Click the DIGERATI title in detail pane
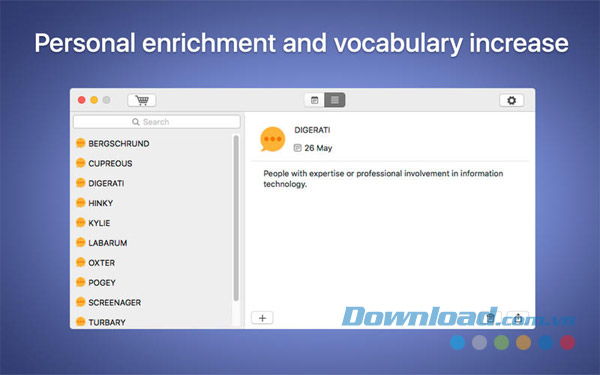The width and height of the screenshot is (600, 375). 312,130
